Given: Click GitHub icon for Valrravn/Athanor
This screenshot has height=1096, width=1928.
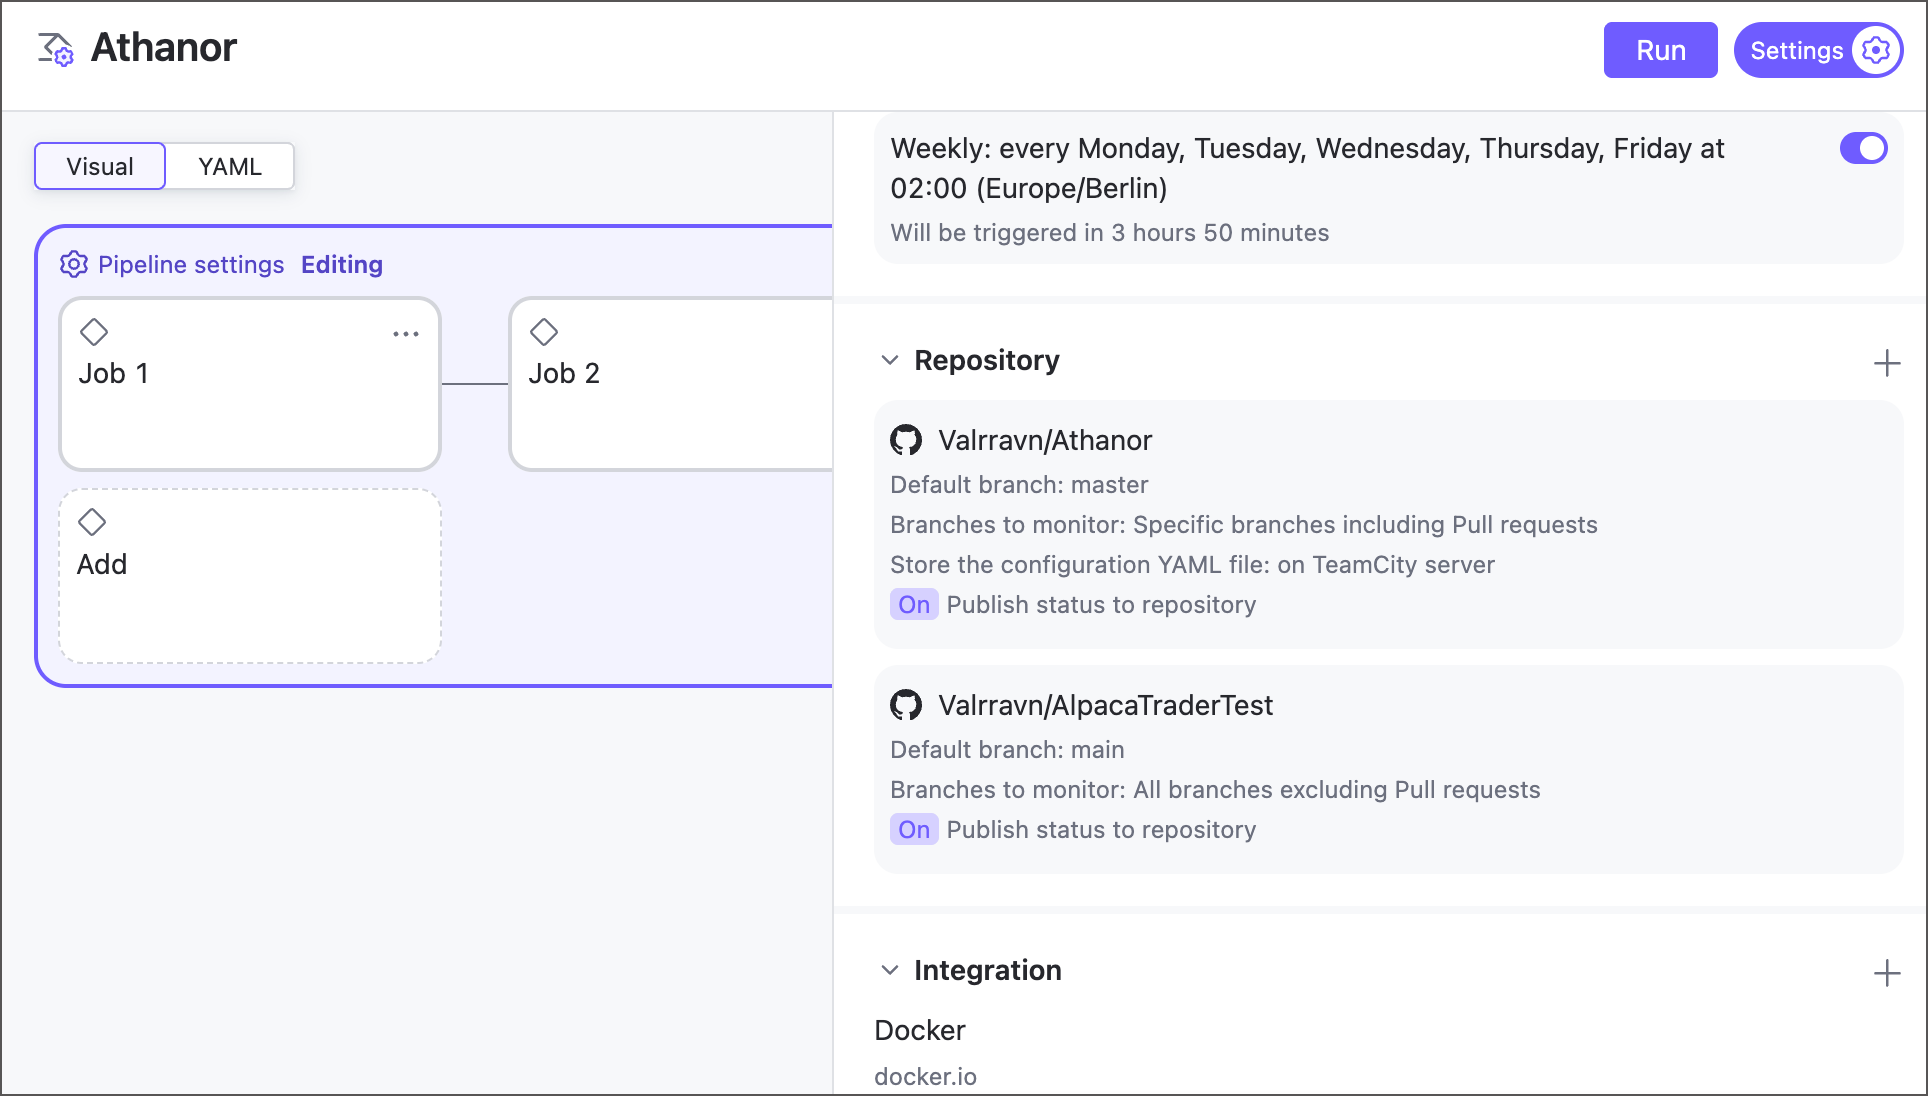Looking at the screenshot, I should 906,440.
